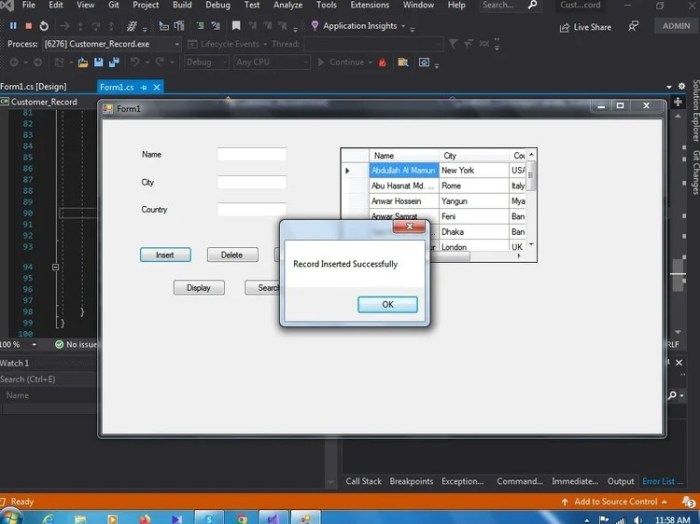Click the search magnifier icon in title bar
Viewport: 700px width, 524px height.
[x=532, y=5]
